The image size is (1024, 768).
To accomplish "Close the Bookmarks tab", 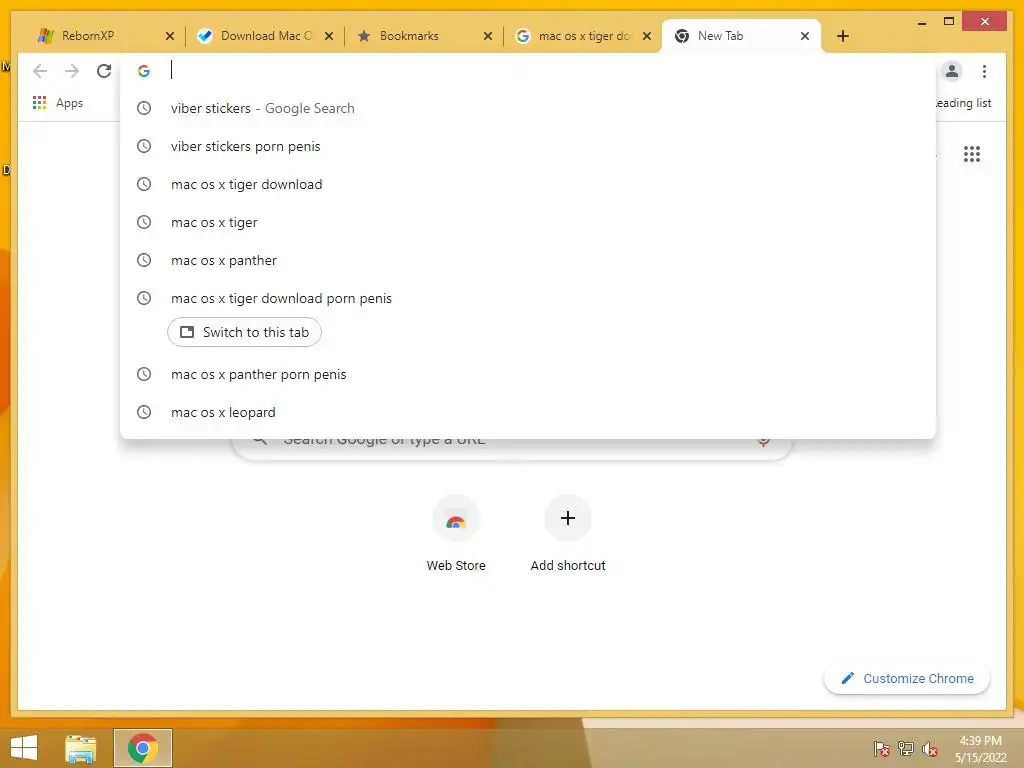I will coord(488,36).
